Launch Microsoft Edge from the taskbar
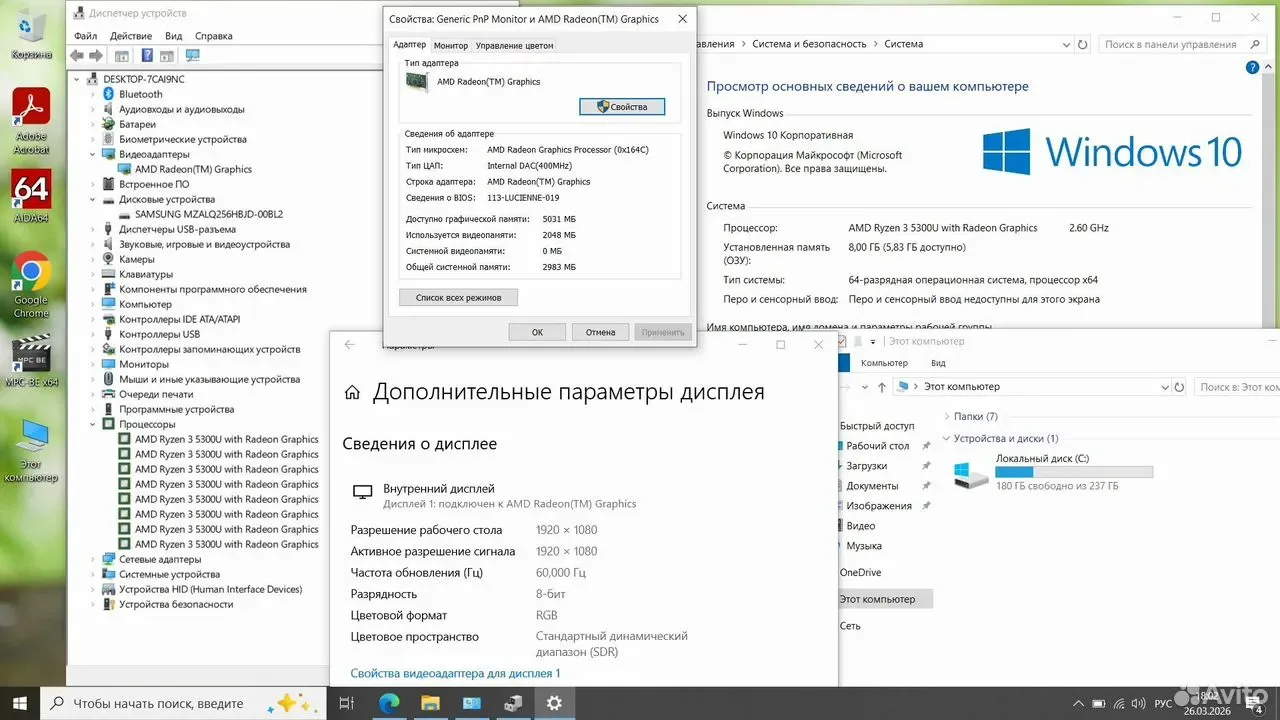1280x720 pixels. pos(388,703)
